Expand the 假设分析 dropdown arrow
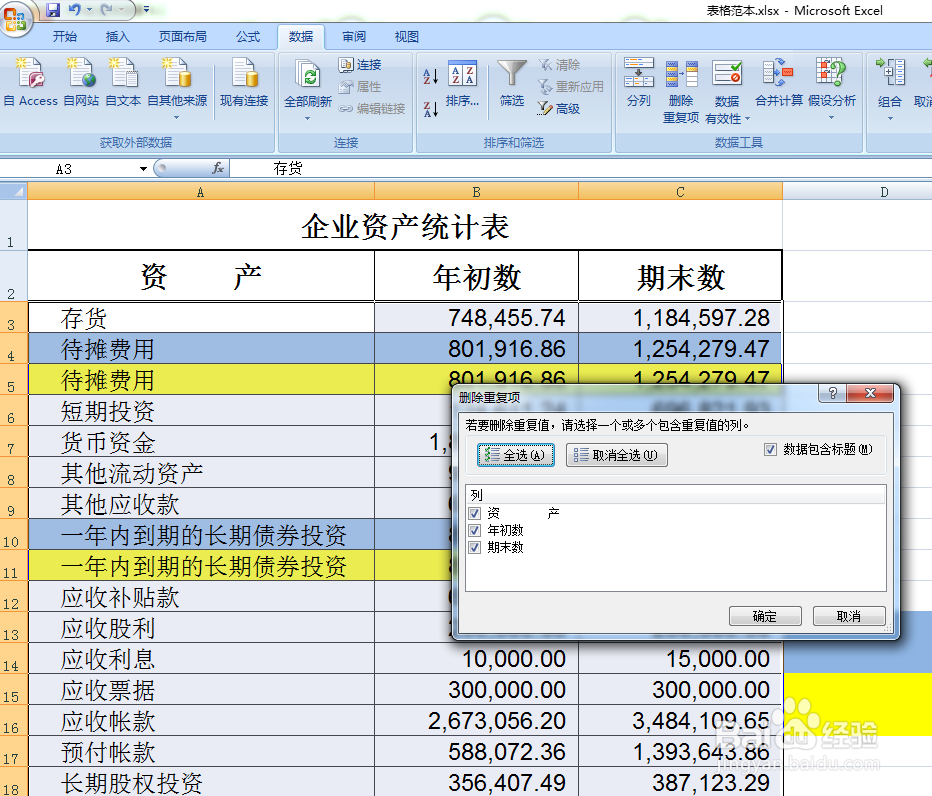Screen dimensions: 932x796 (x=832, y=118)
